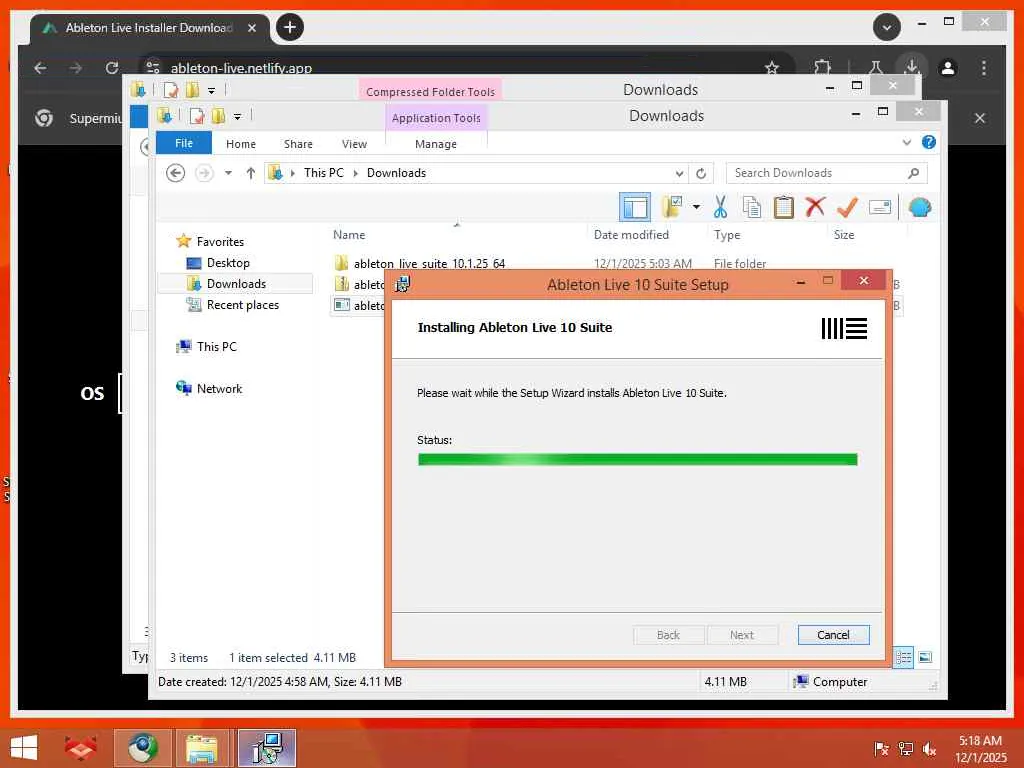Click This PC in the address breadcrumb
1024x768 pixels.
click(x=323, y=173)
